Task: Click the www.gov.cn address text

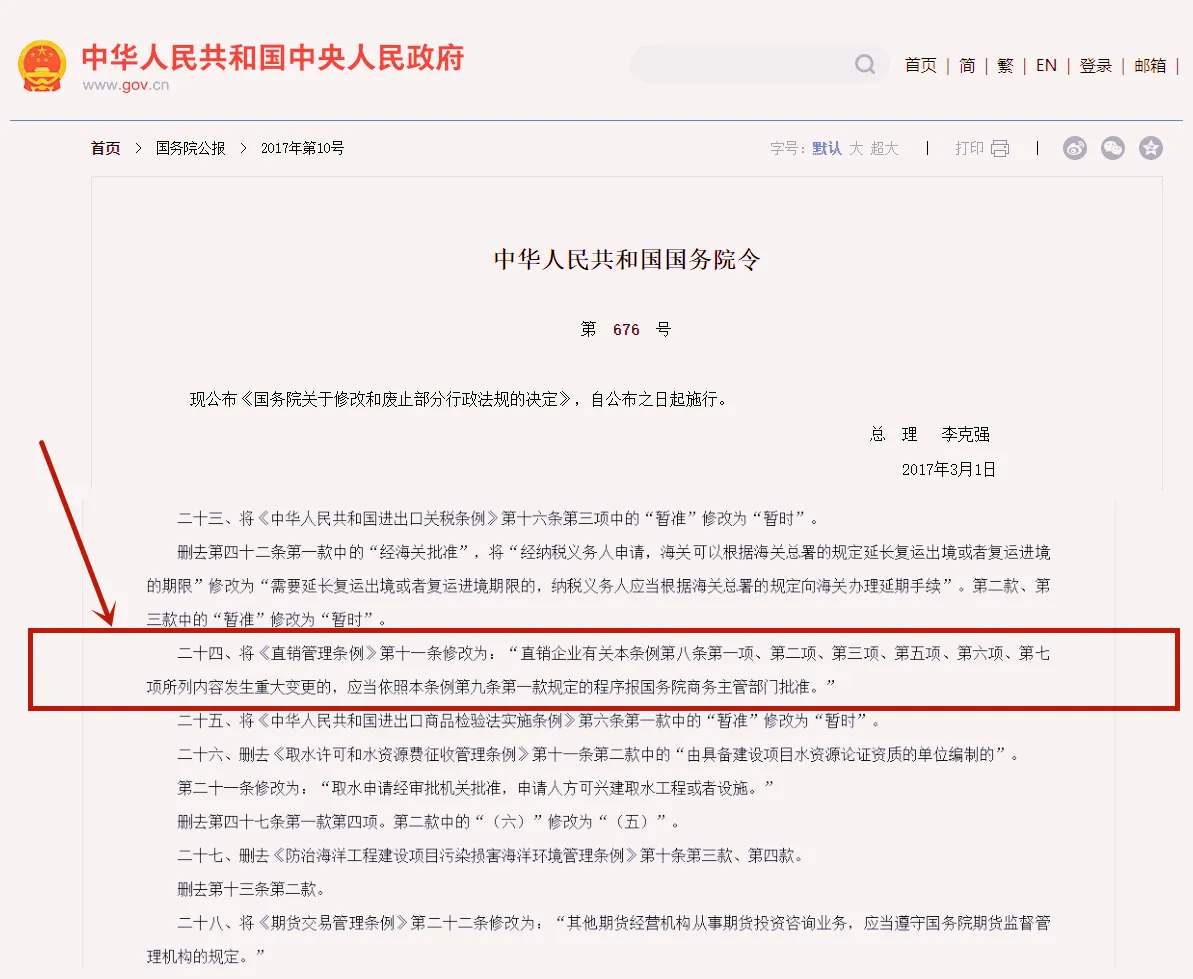Action: 126,85
